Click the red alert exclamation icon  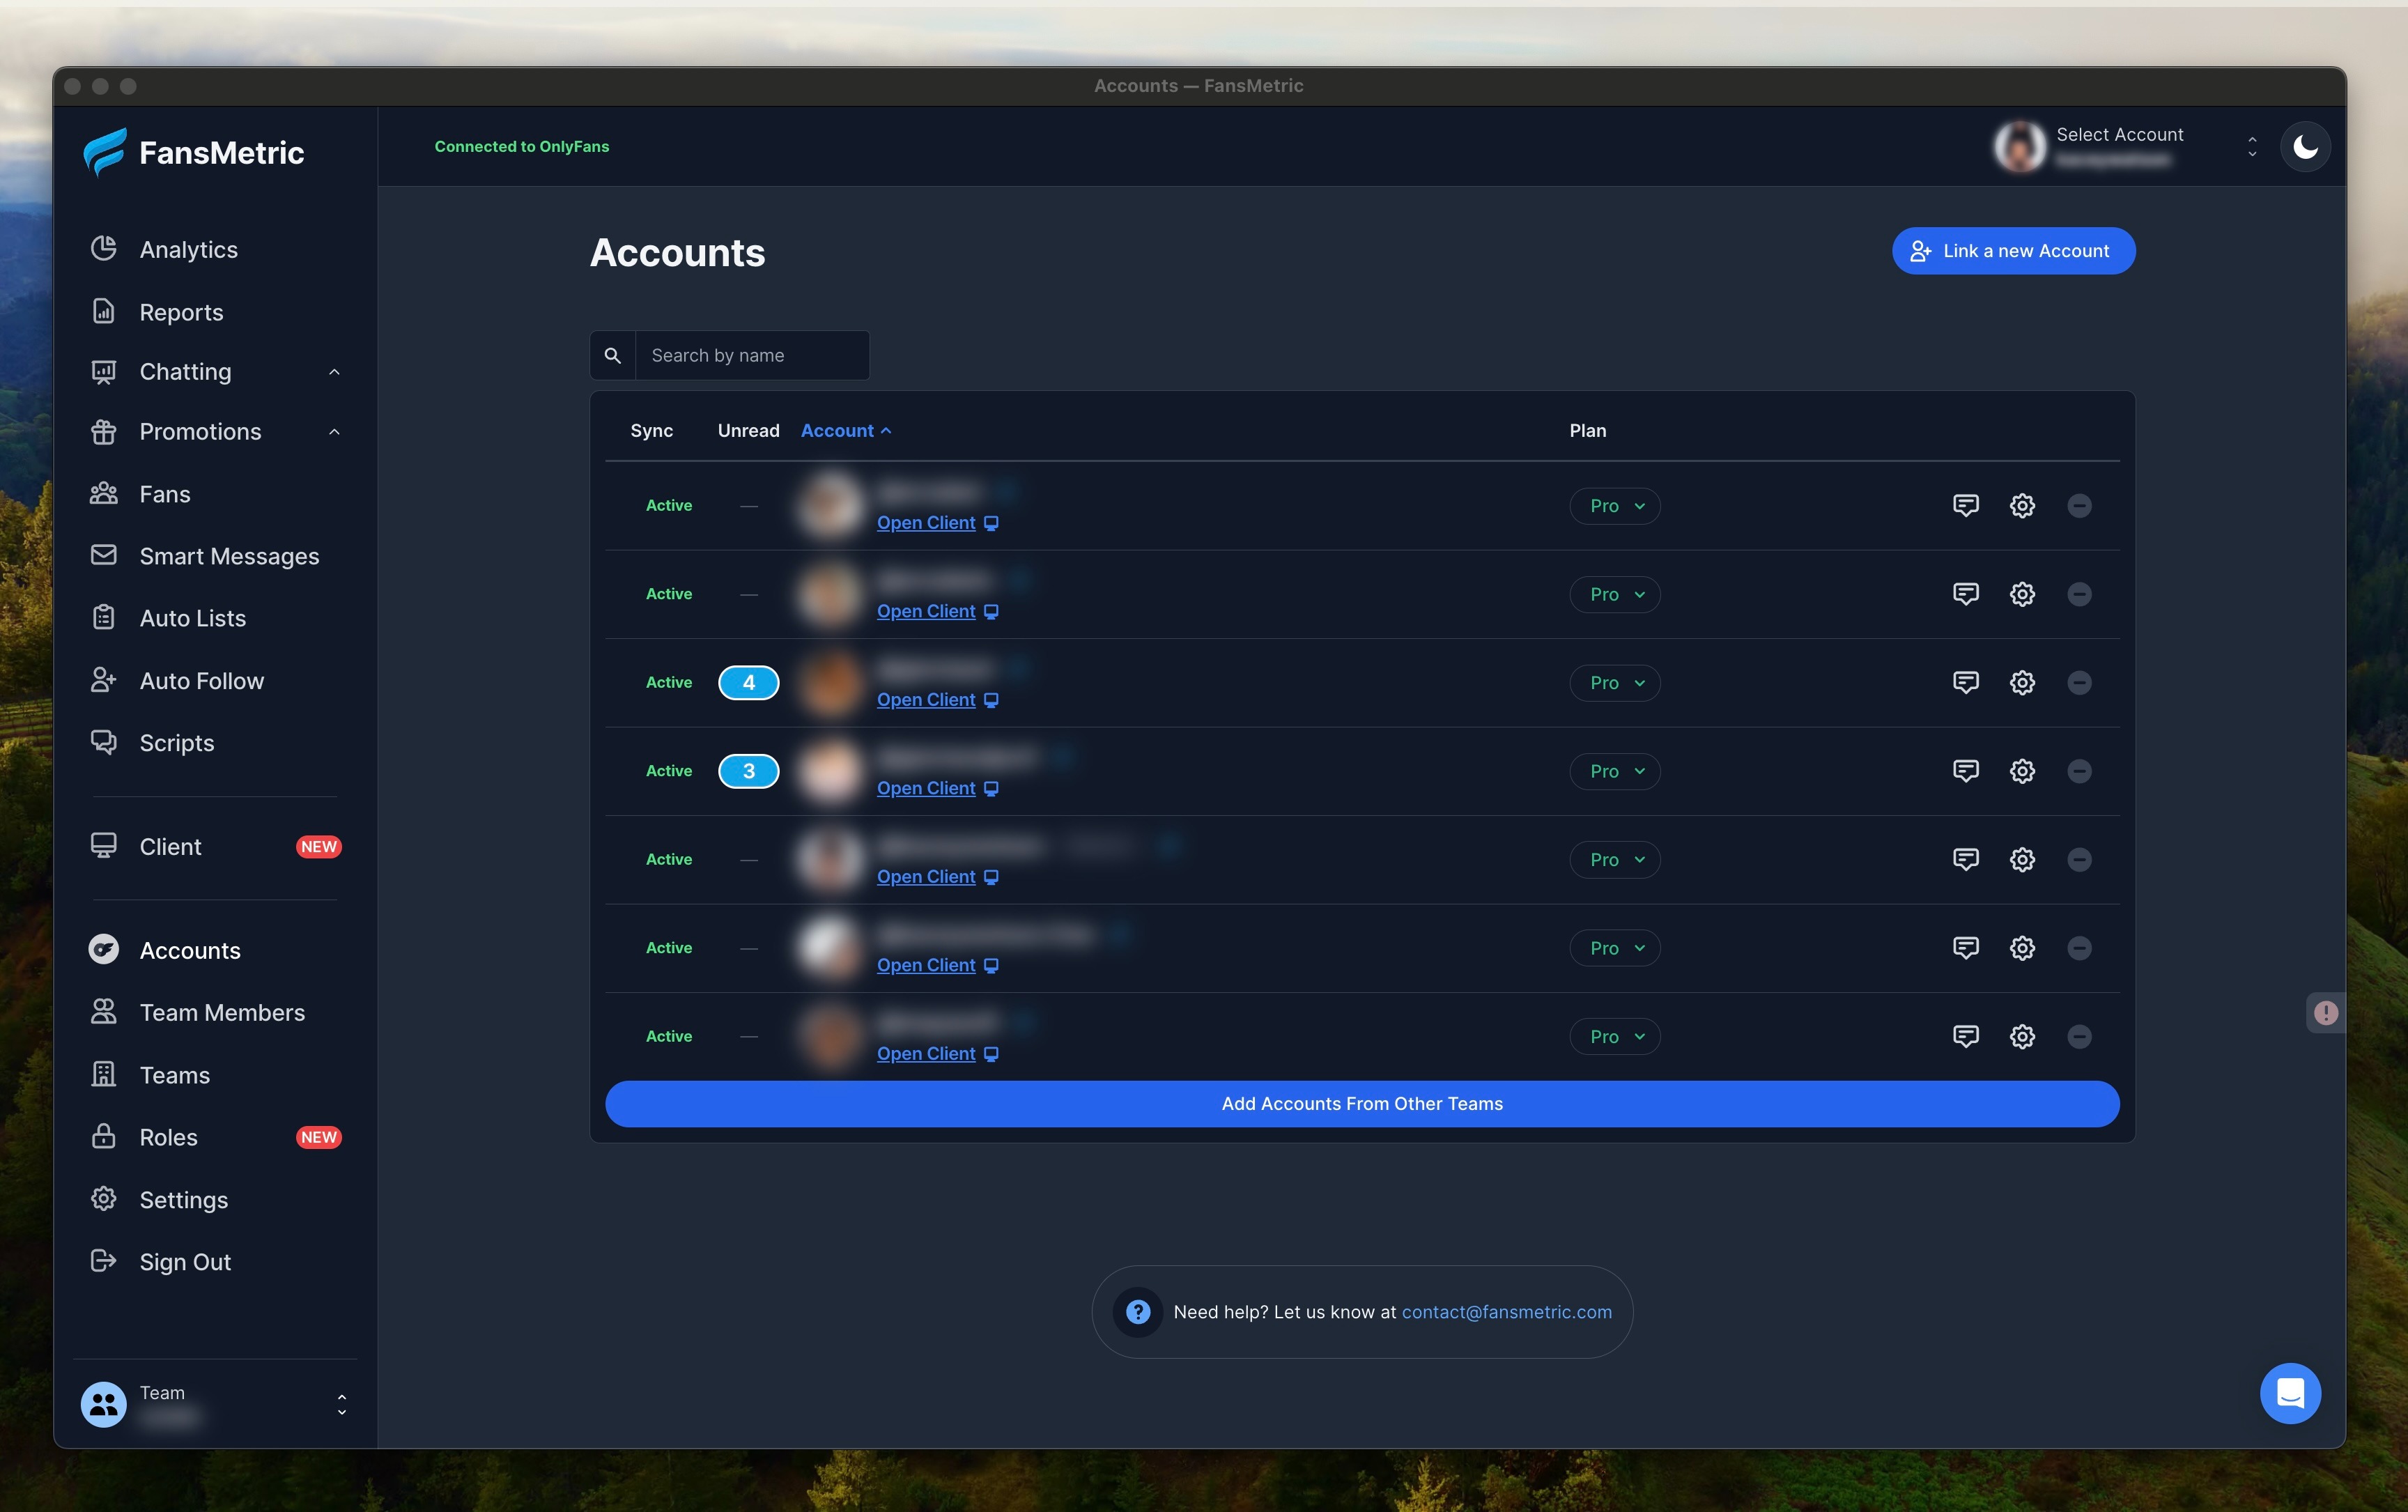[x=2326, y=1013]
